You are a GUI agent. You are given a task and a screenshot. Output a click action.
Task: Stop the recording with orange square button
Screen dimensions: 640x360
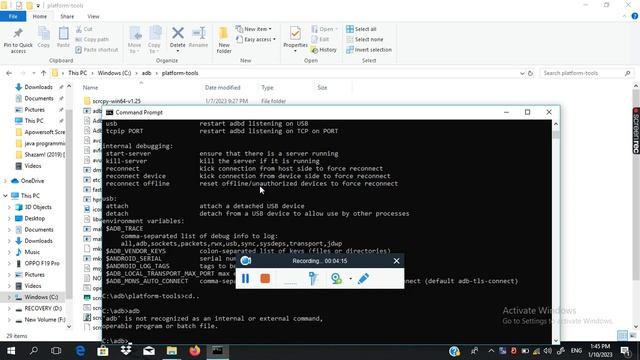pos(265,278)
